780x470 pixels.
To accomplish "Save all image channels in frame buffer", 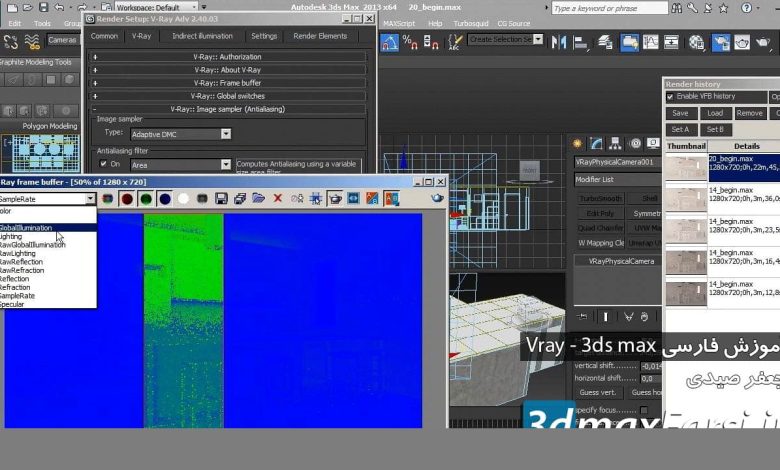I will 240,199.
